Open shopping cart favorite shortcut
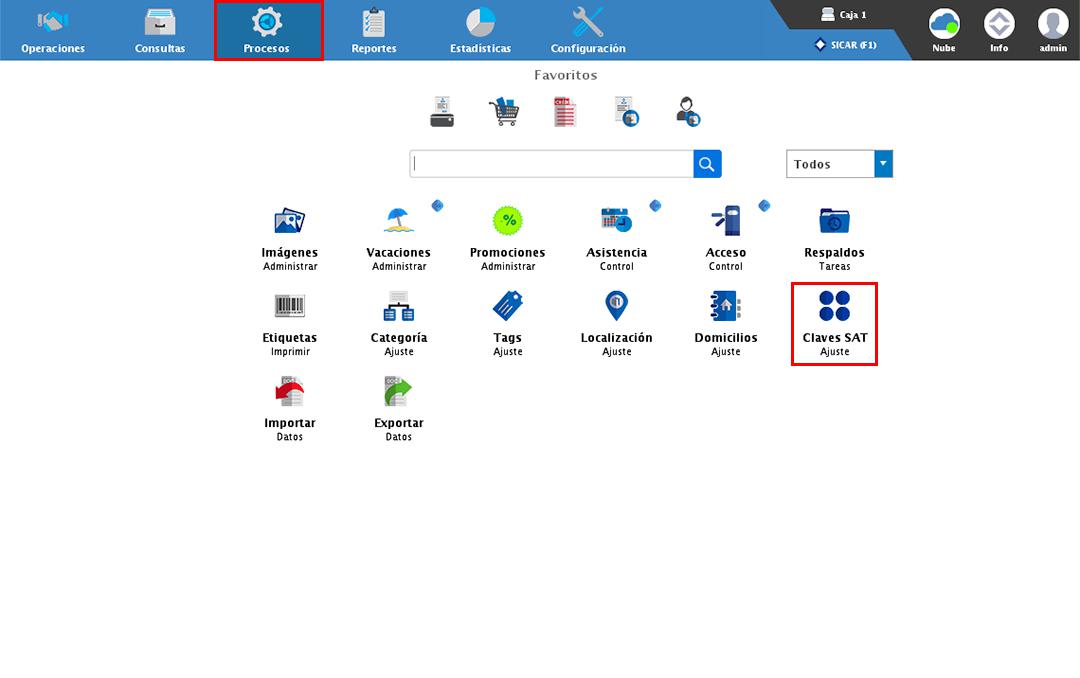The width and height of the screenshot is (1080, 678). (x=503, y=111)
